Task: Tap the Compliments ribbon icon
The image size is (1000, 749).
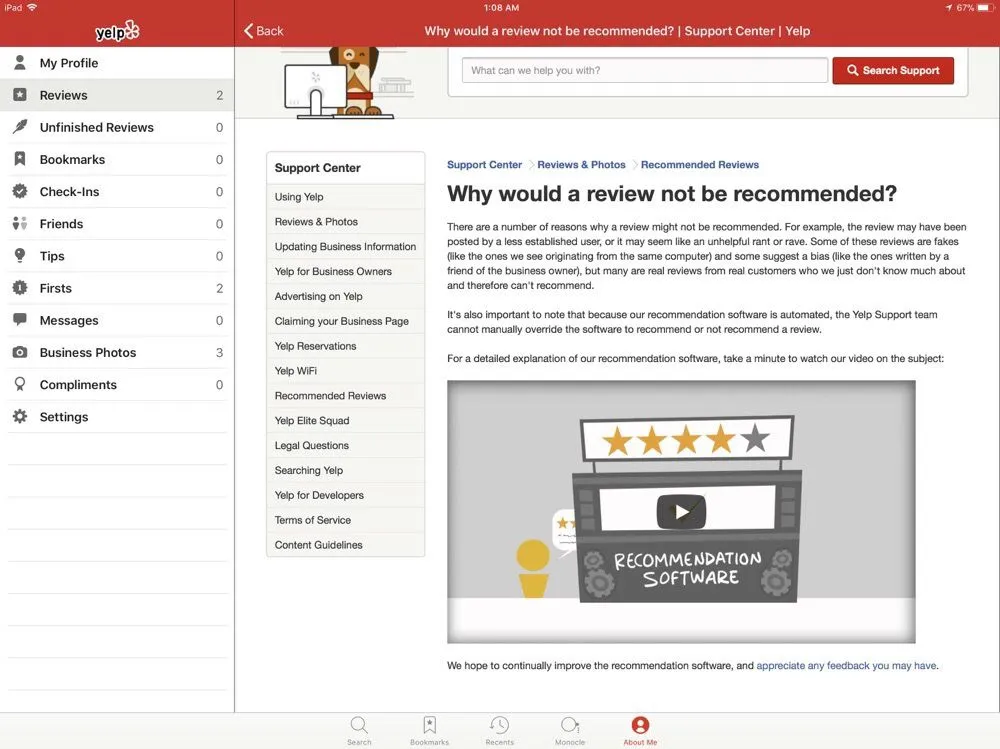Action: click(20, 384)
